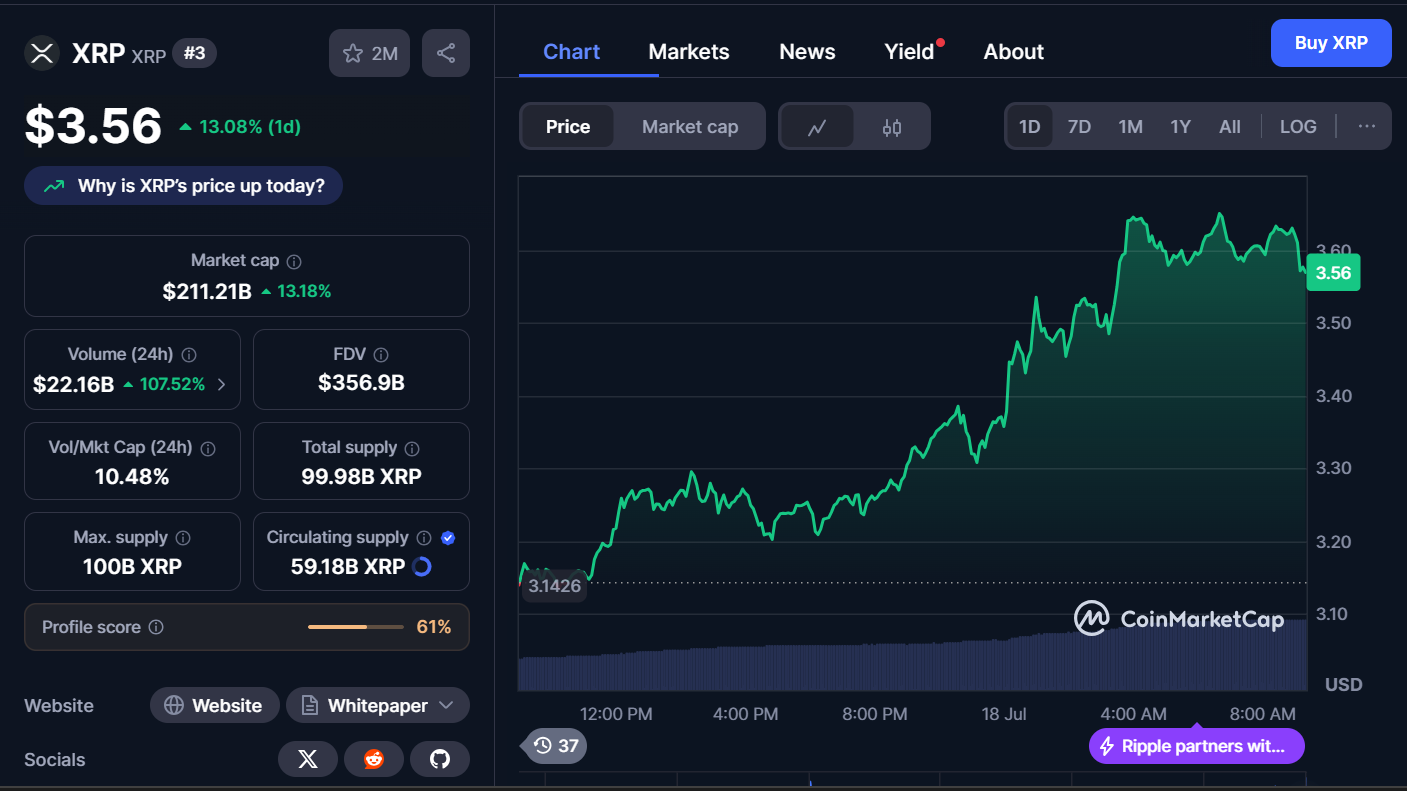The height and width of the screenshot is (791, 1407).
Task: Click the Buy XRP button
Action: [x=1331, y=43]
